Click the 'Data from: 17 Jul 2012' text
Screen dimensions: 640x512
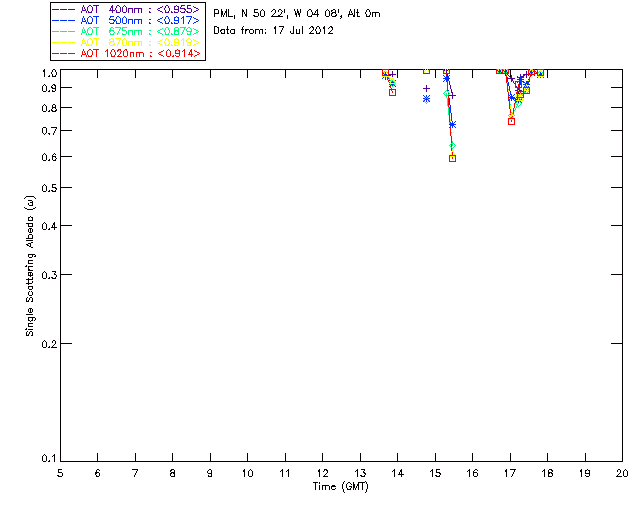[273, 31]
